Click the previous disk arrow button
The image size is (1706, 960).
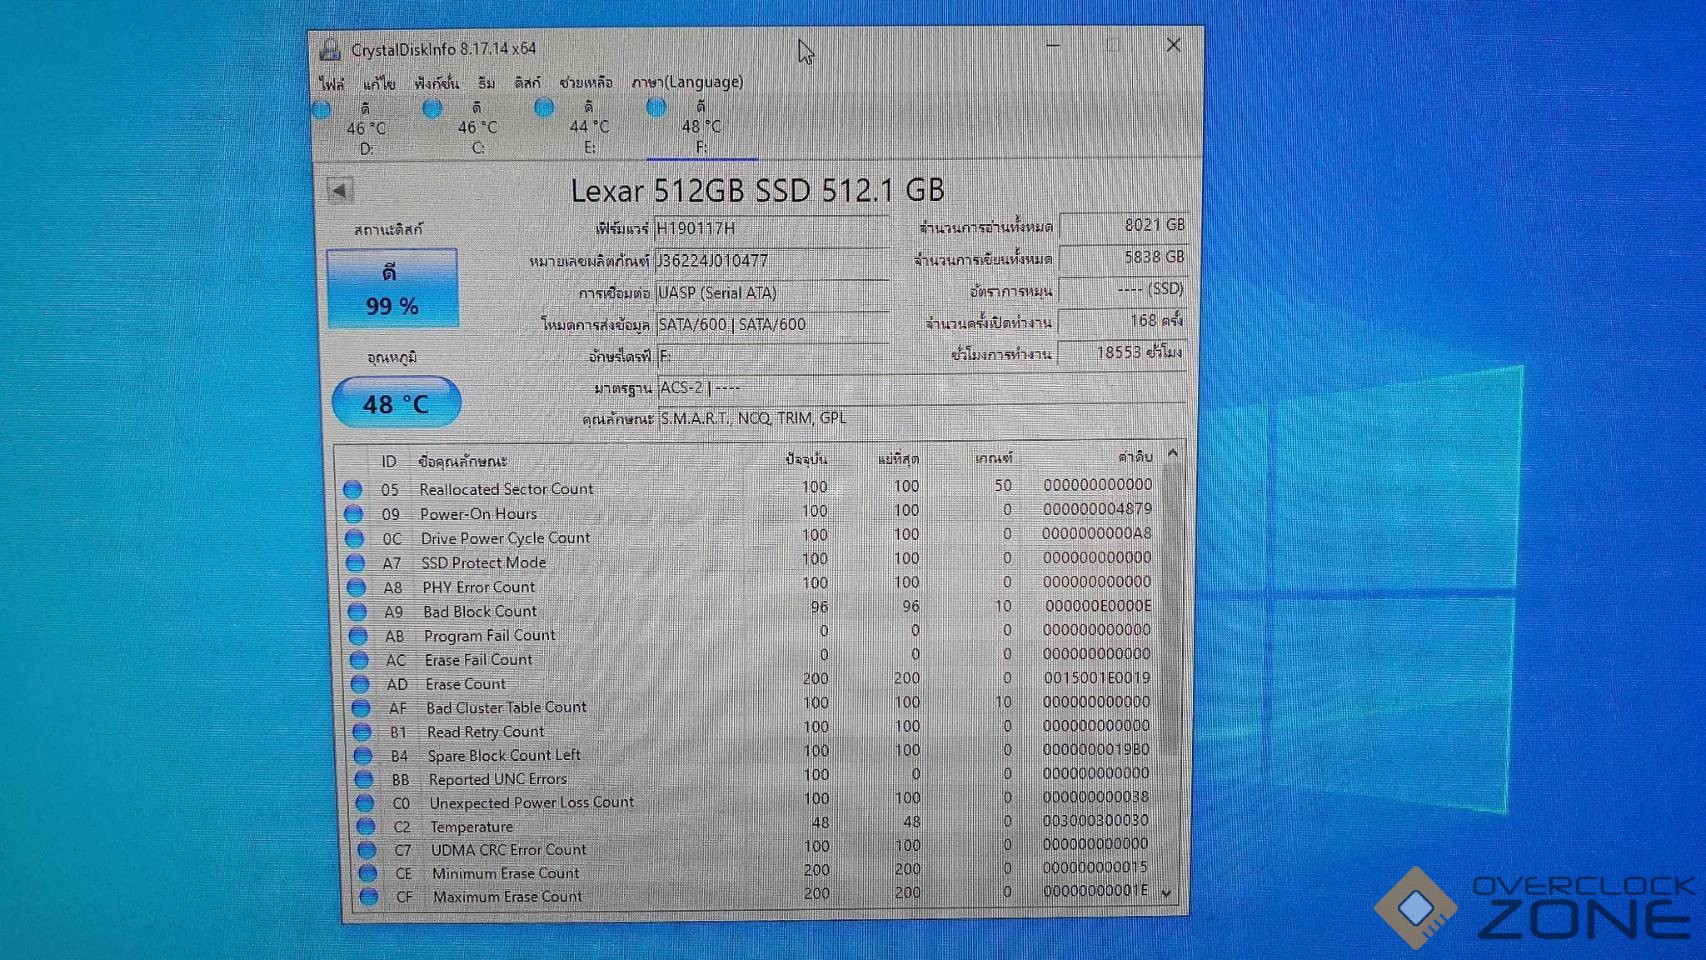[x=340, y=190]
